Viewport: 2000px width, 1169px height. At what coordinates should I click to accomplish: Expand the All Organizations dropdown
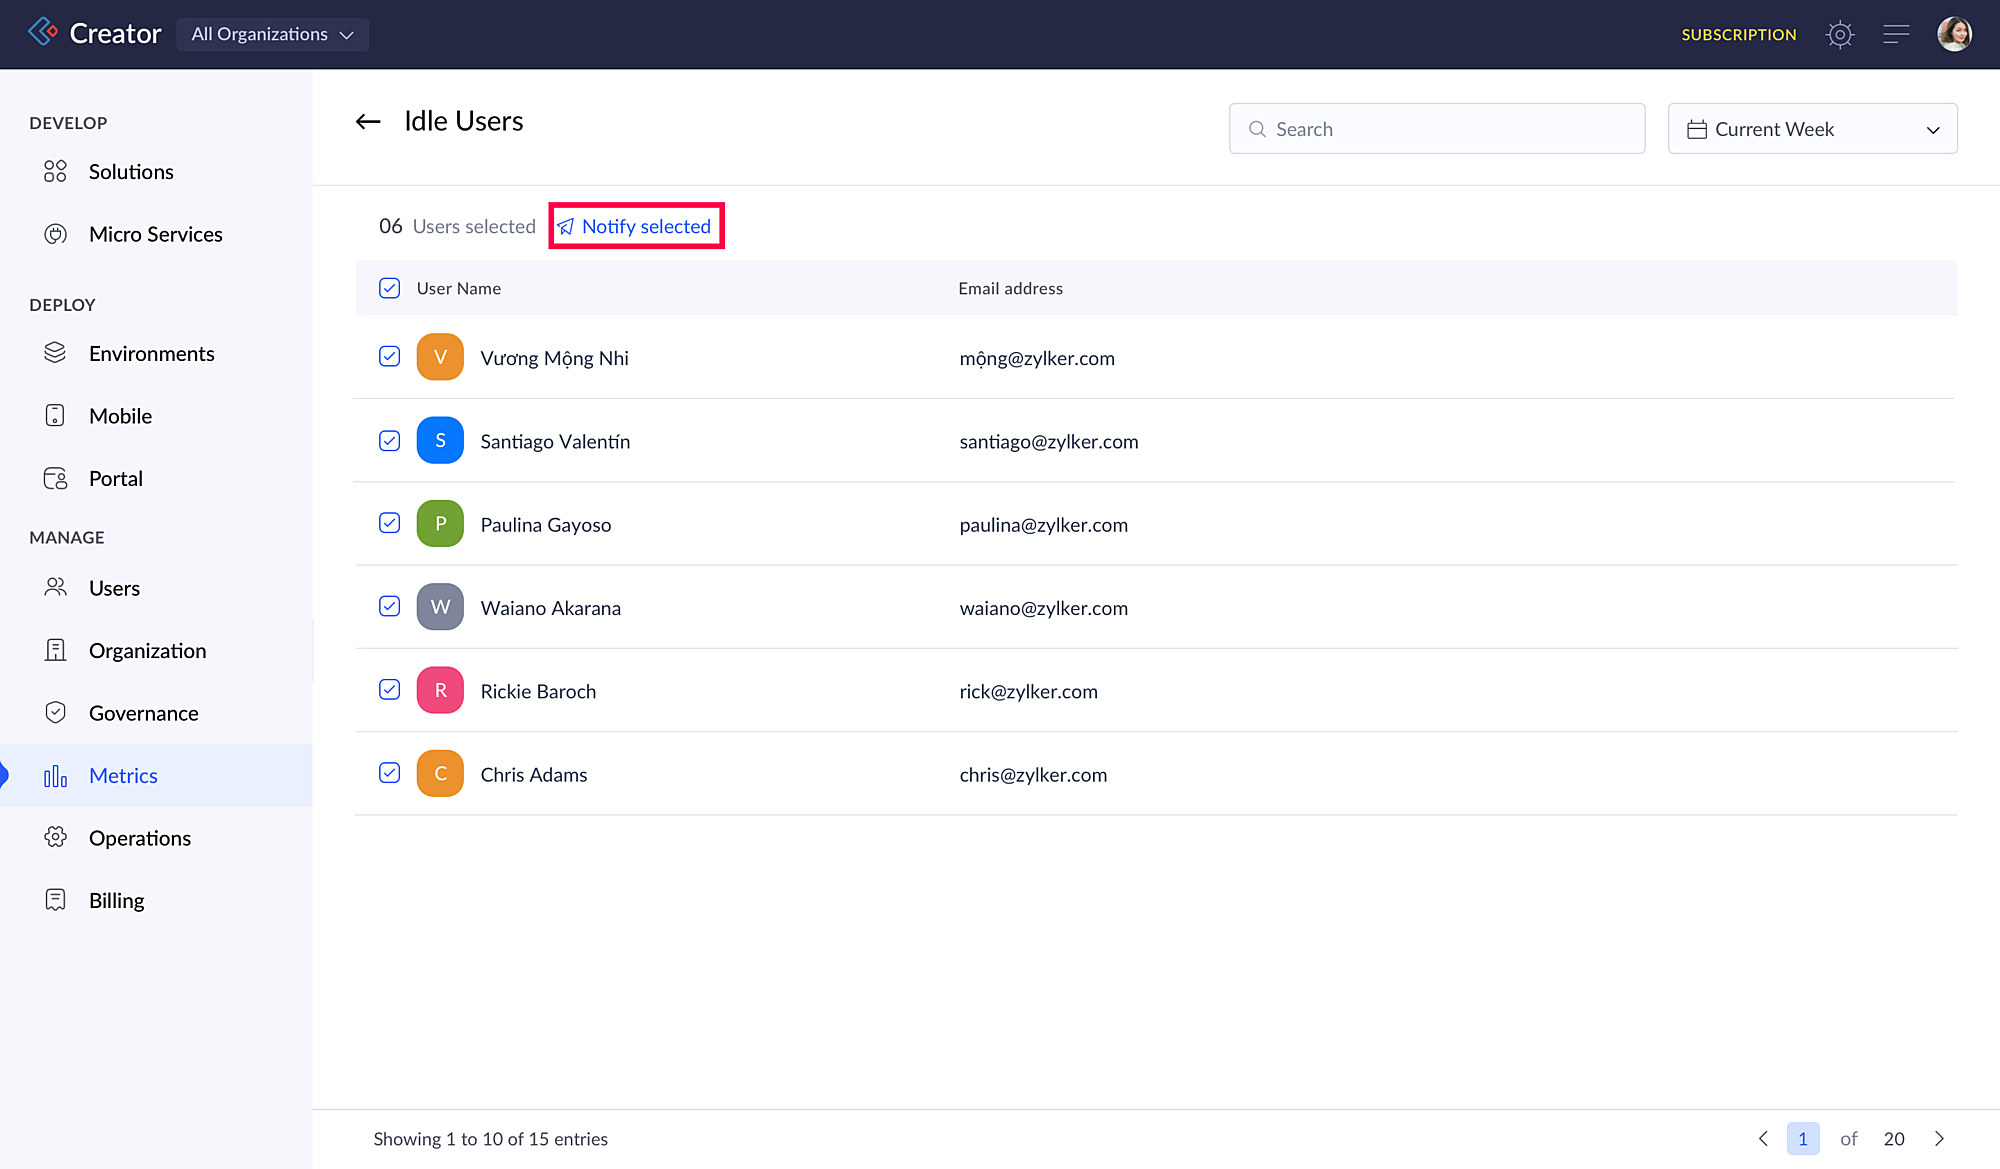(x=273, y=34)
